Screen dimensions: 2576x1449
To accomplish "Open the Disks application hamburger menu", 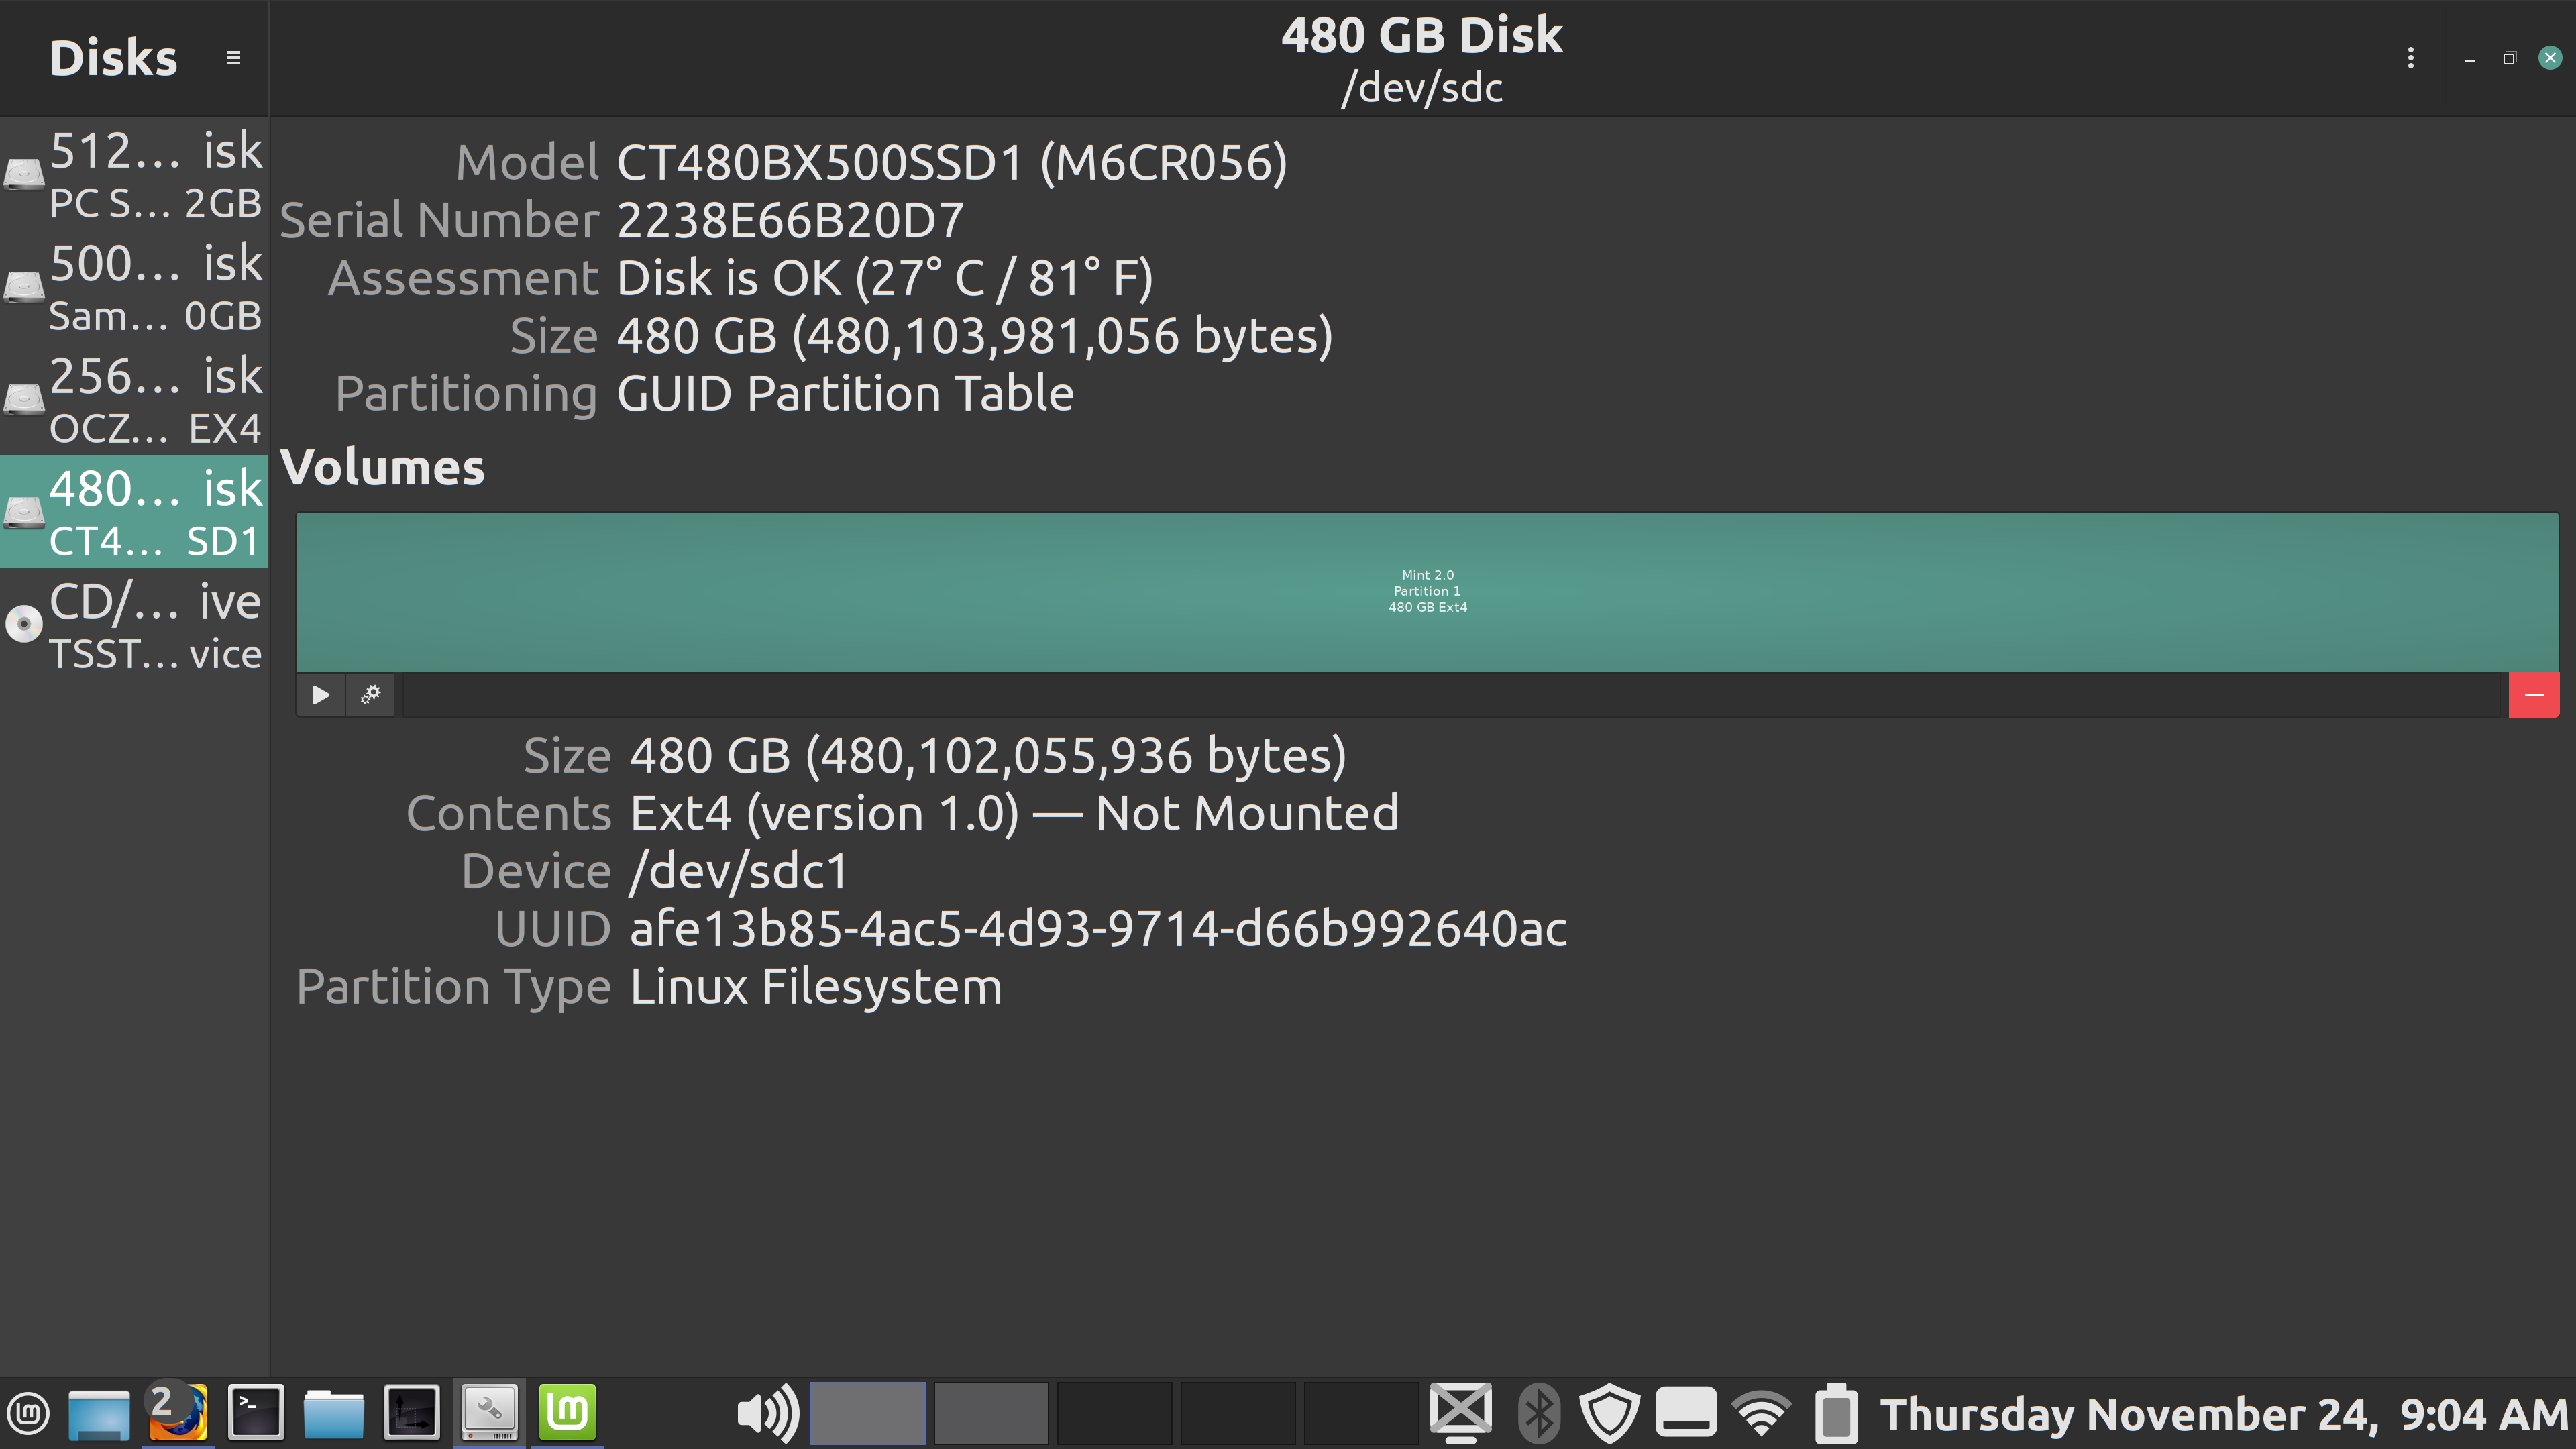I will coord(233,58).
